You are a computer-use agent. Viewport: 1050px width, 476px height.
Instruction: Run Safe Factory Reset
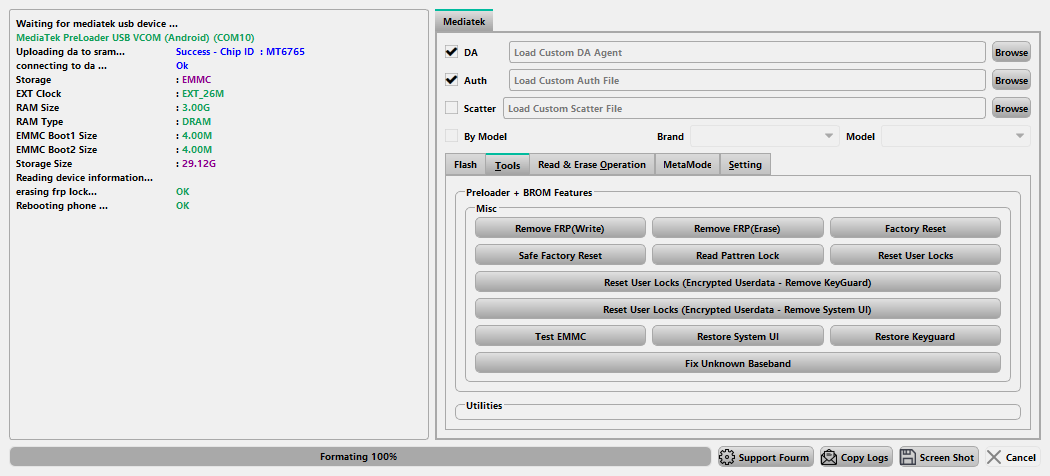pos(560,254)
